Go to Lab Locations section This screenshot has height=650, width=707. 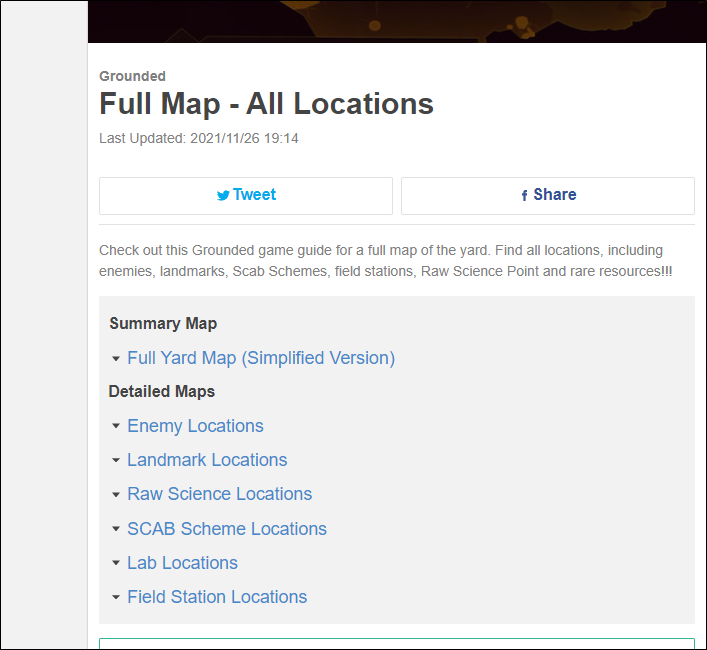pyautogui.click(x=182, y=563)
